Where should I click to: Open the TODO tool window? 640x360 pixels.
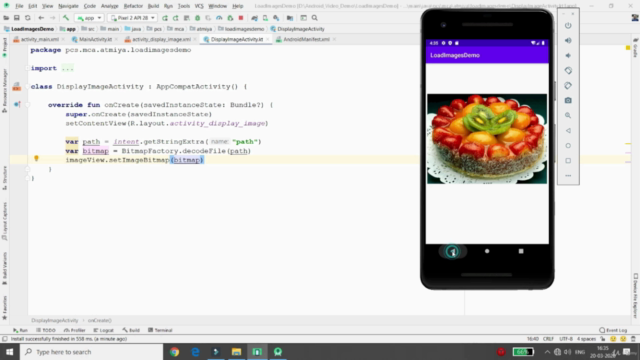46,330
